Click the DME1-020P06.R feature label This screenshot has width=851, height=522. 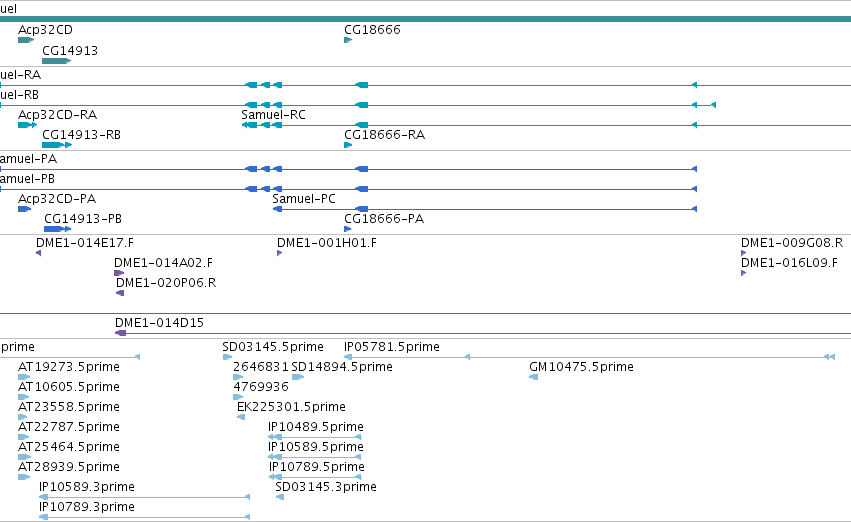tap(166, 283)
